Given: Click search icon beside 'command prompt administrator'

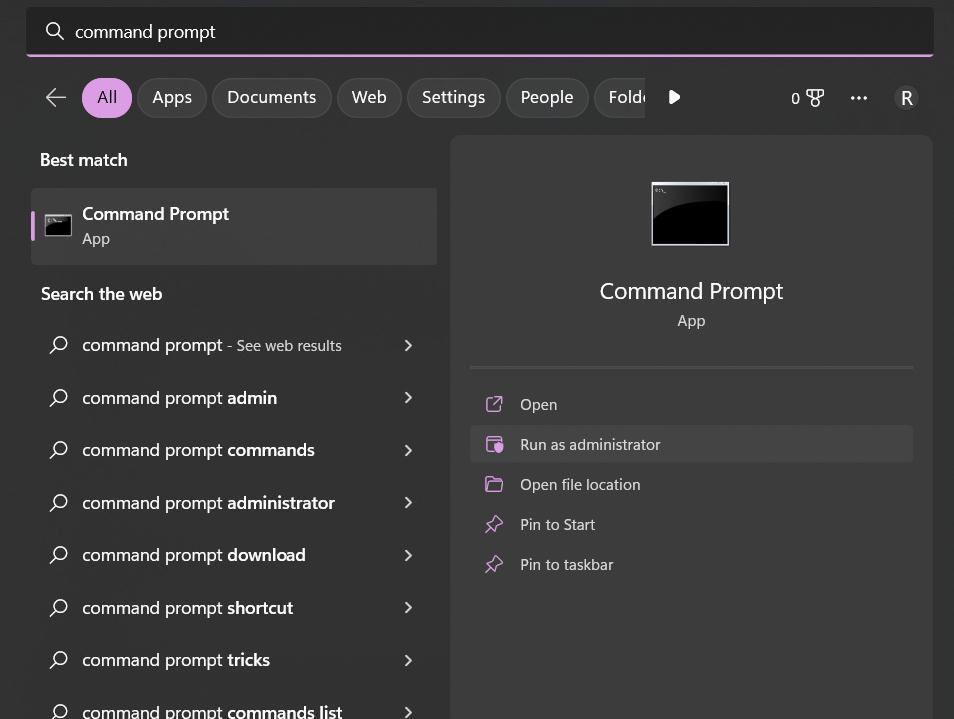Looking at the screenshot, I should (58, 503).
